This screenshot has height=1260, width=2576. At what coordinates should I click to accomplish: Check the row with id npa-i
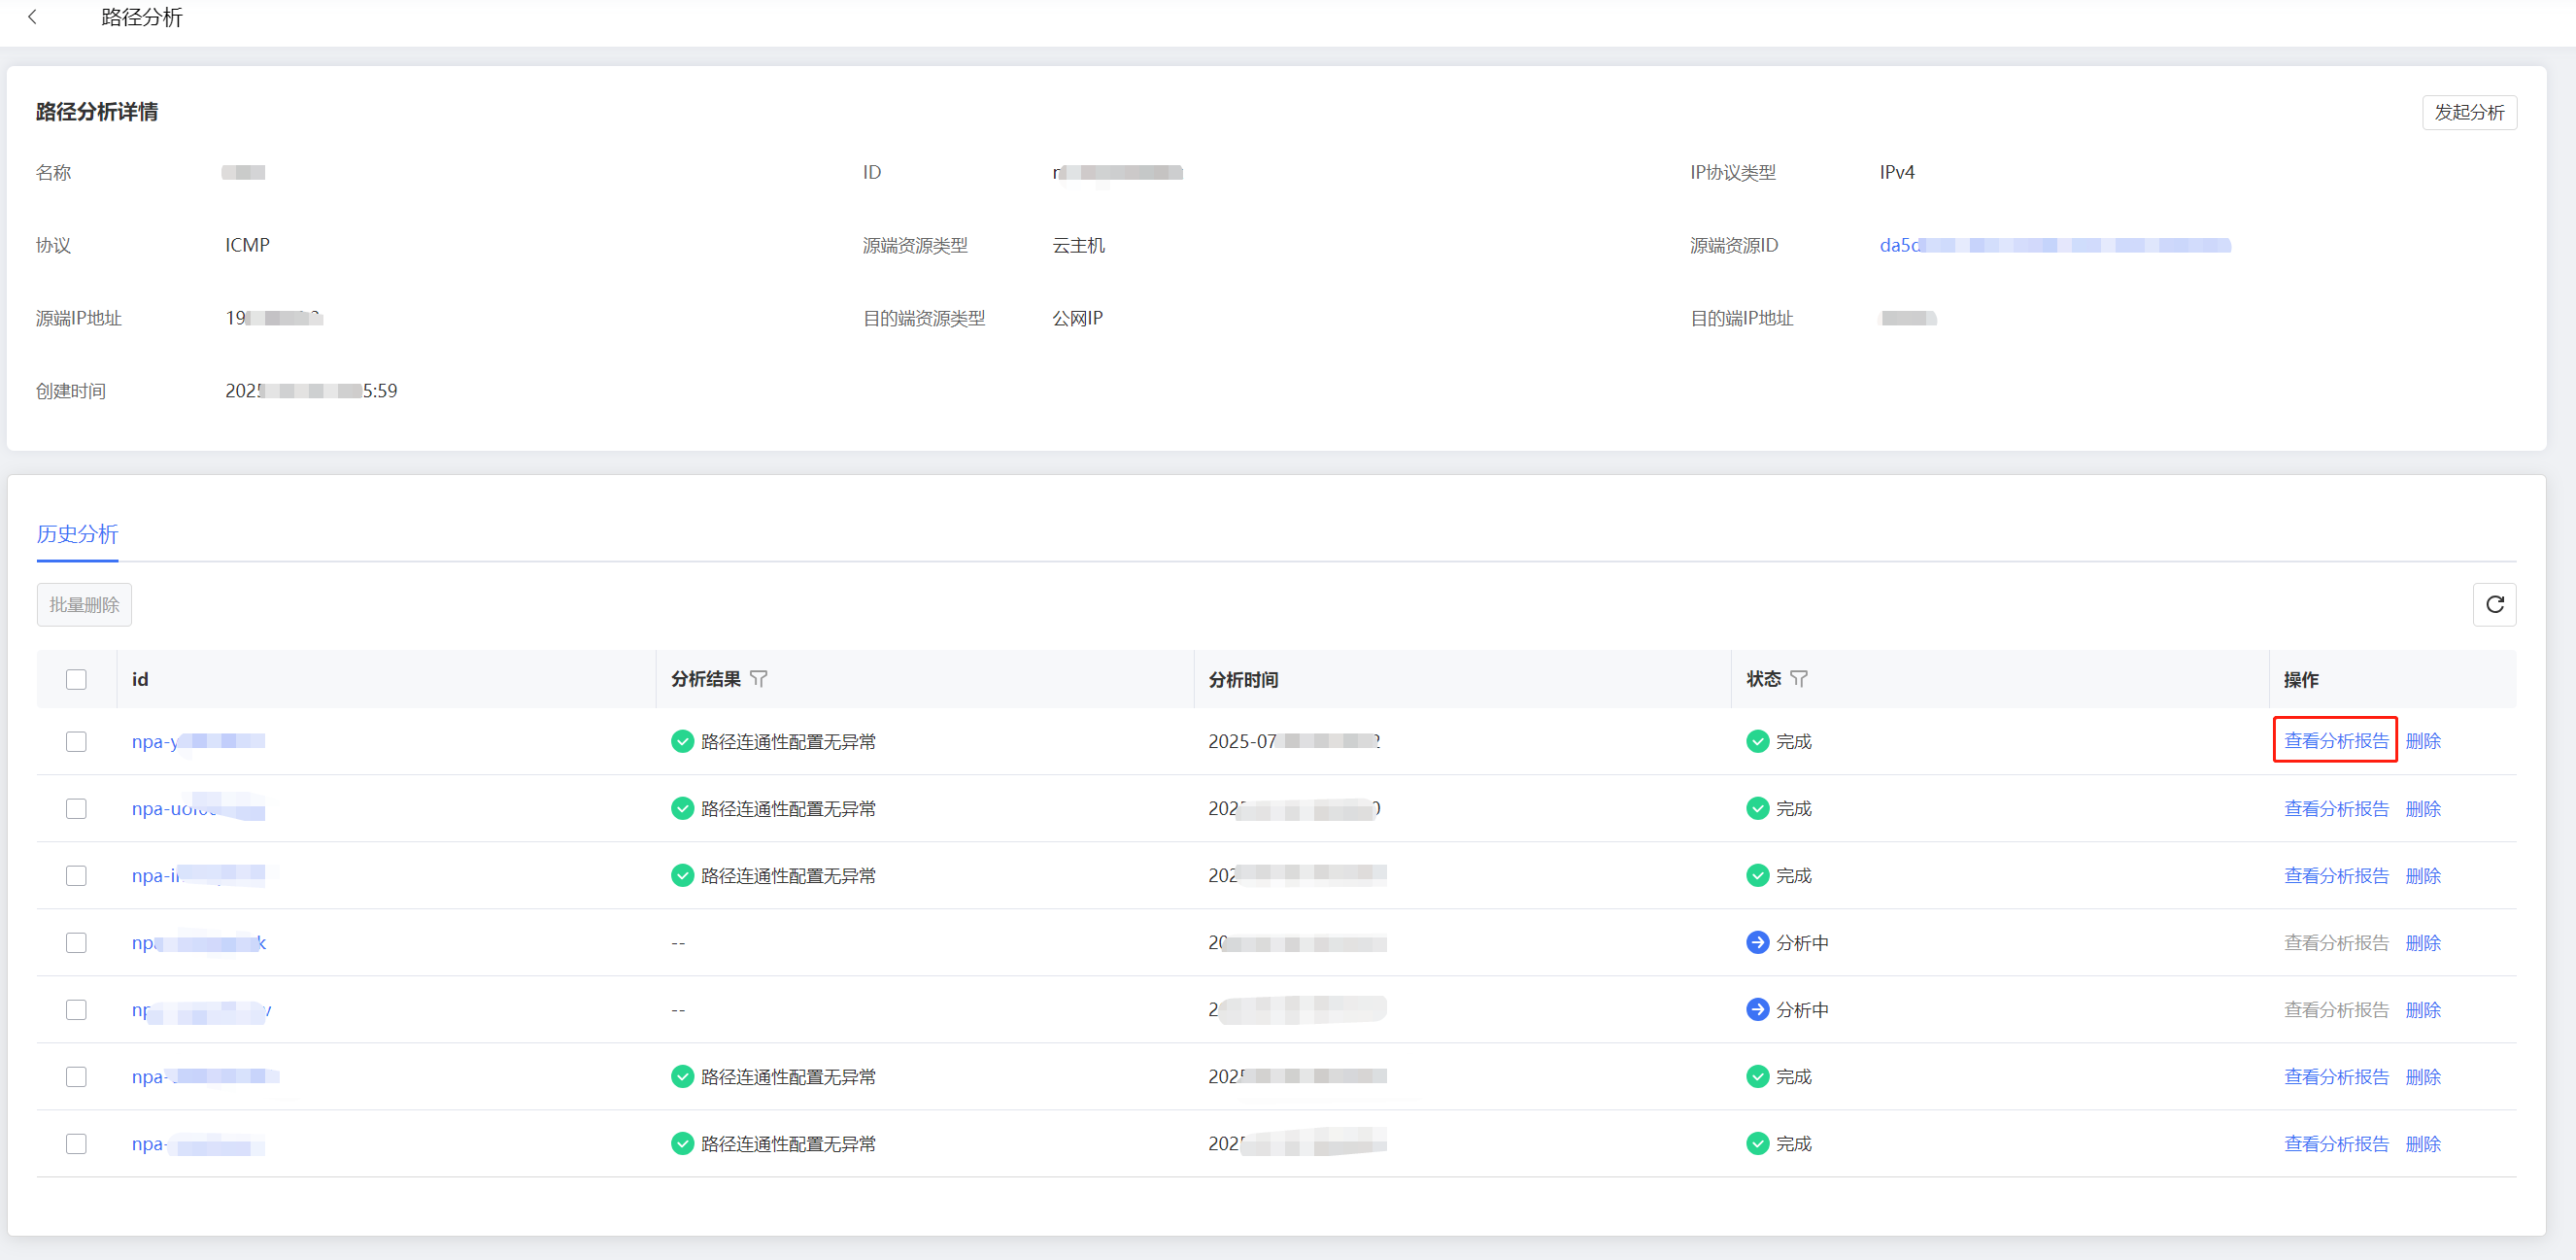point(76,875)
